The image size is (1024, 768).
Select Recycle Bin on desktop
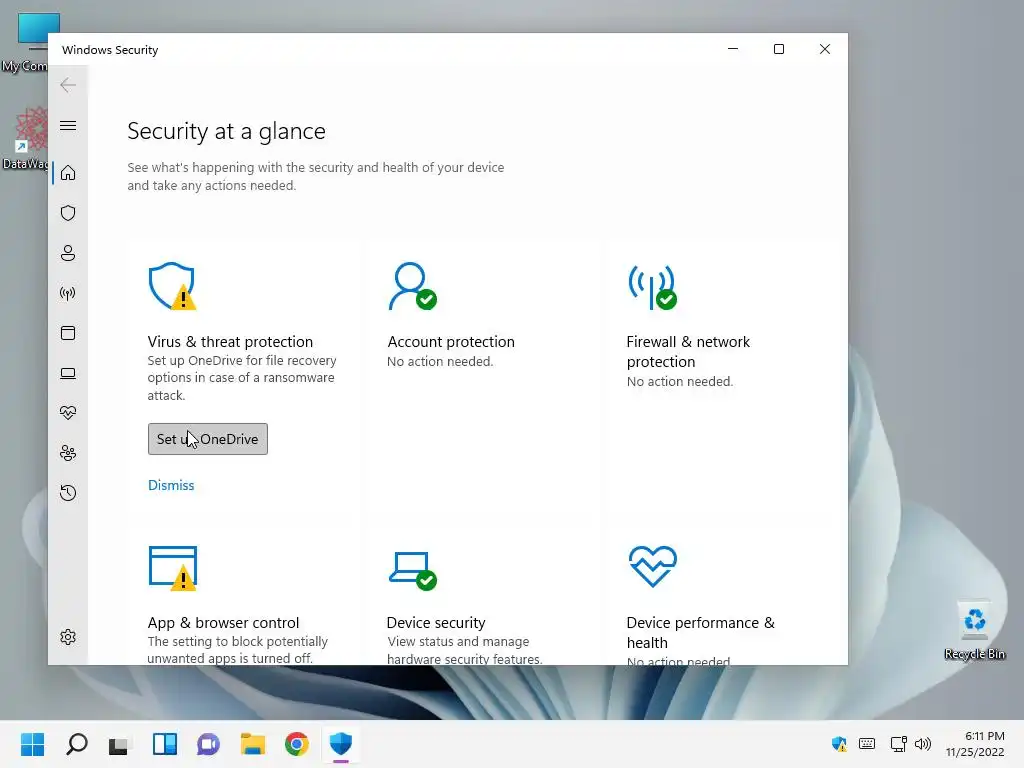974,630
